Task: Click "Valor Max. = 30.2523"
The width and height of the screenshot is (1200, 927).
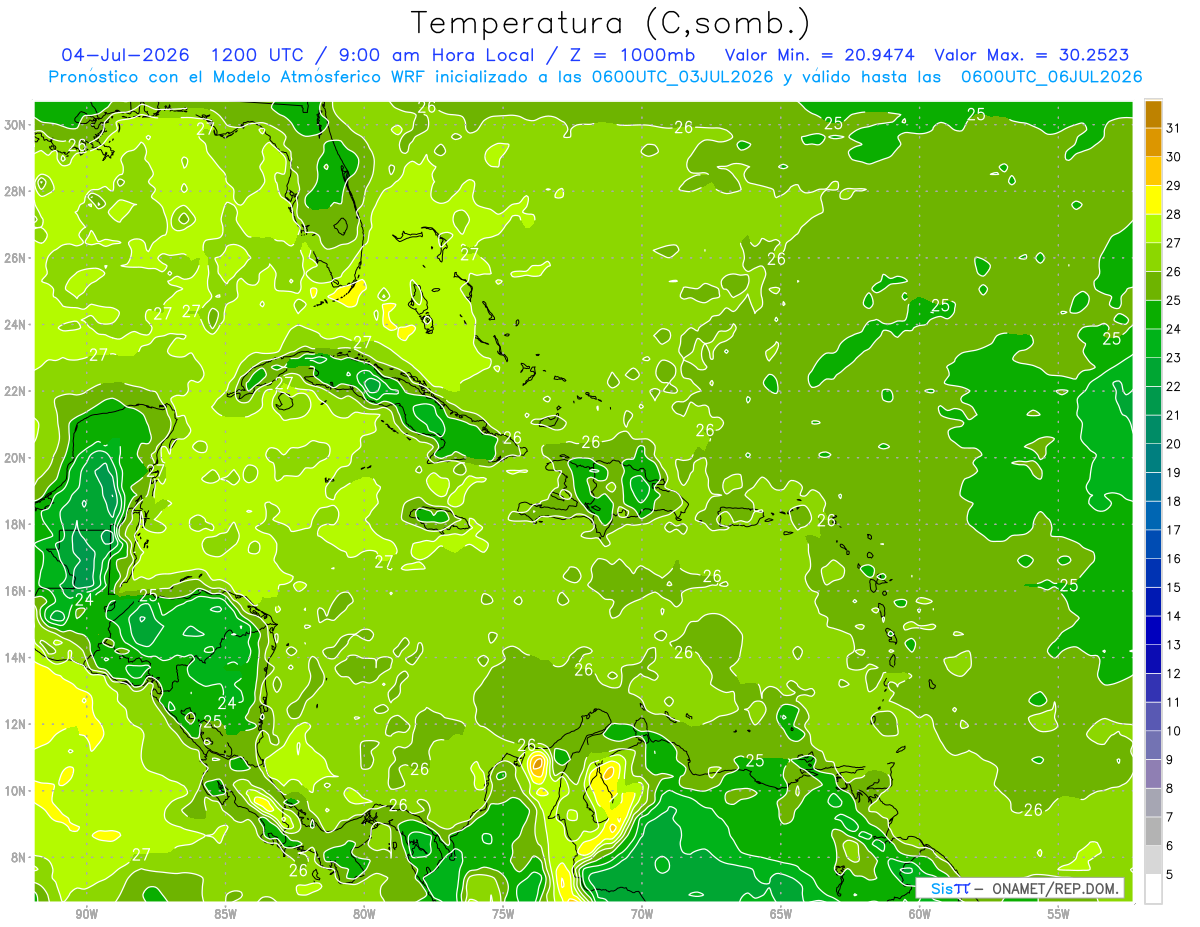Action: click(x=1032, y=55)
